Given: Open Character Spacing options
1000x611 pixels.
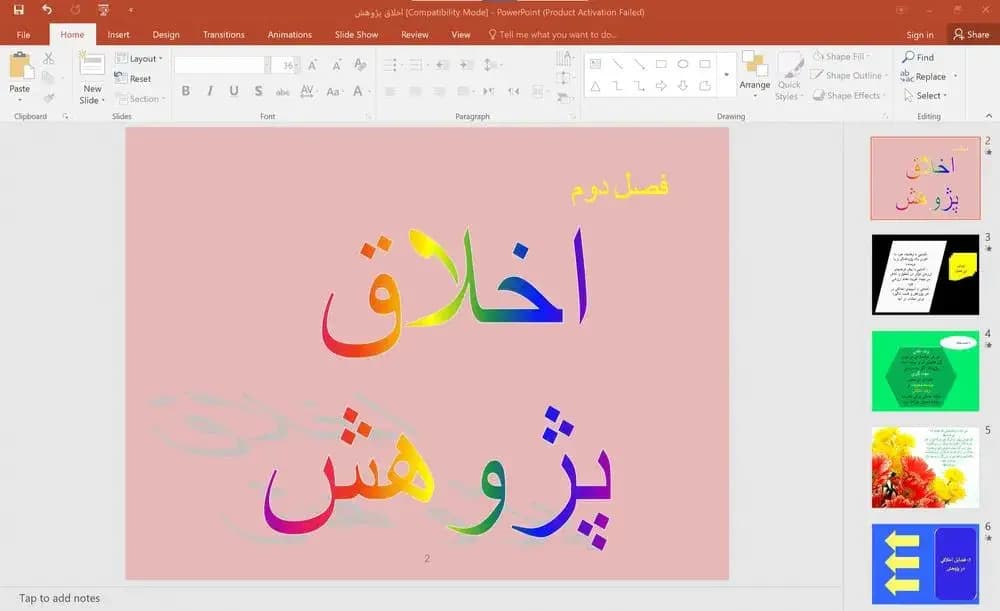Looking at the screenshot, I should pyautogui.click(x=307, y=91).
